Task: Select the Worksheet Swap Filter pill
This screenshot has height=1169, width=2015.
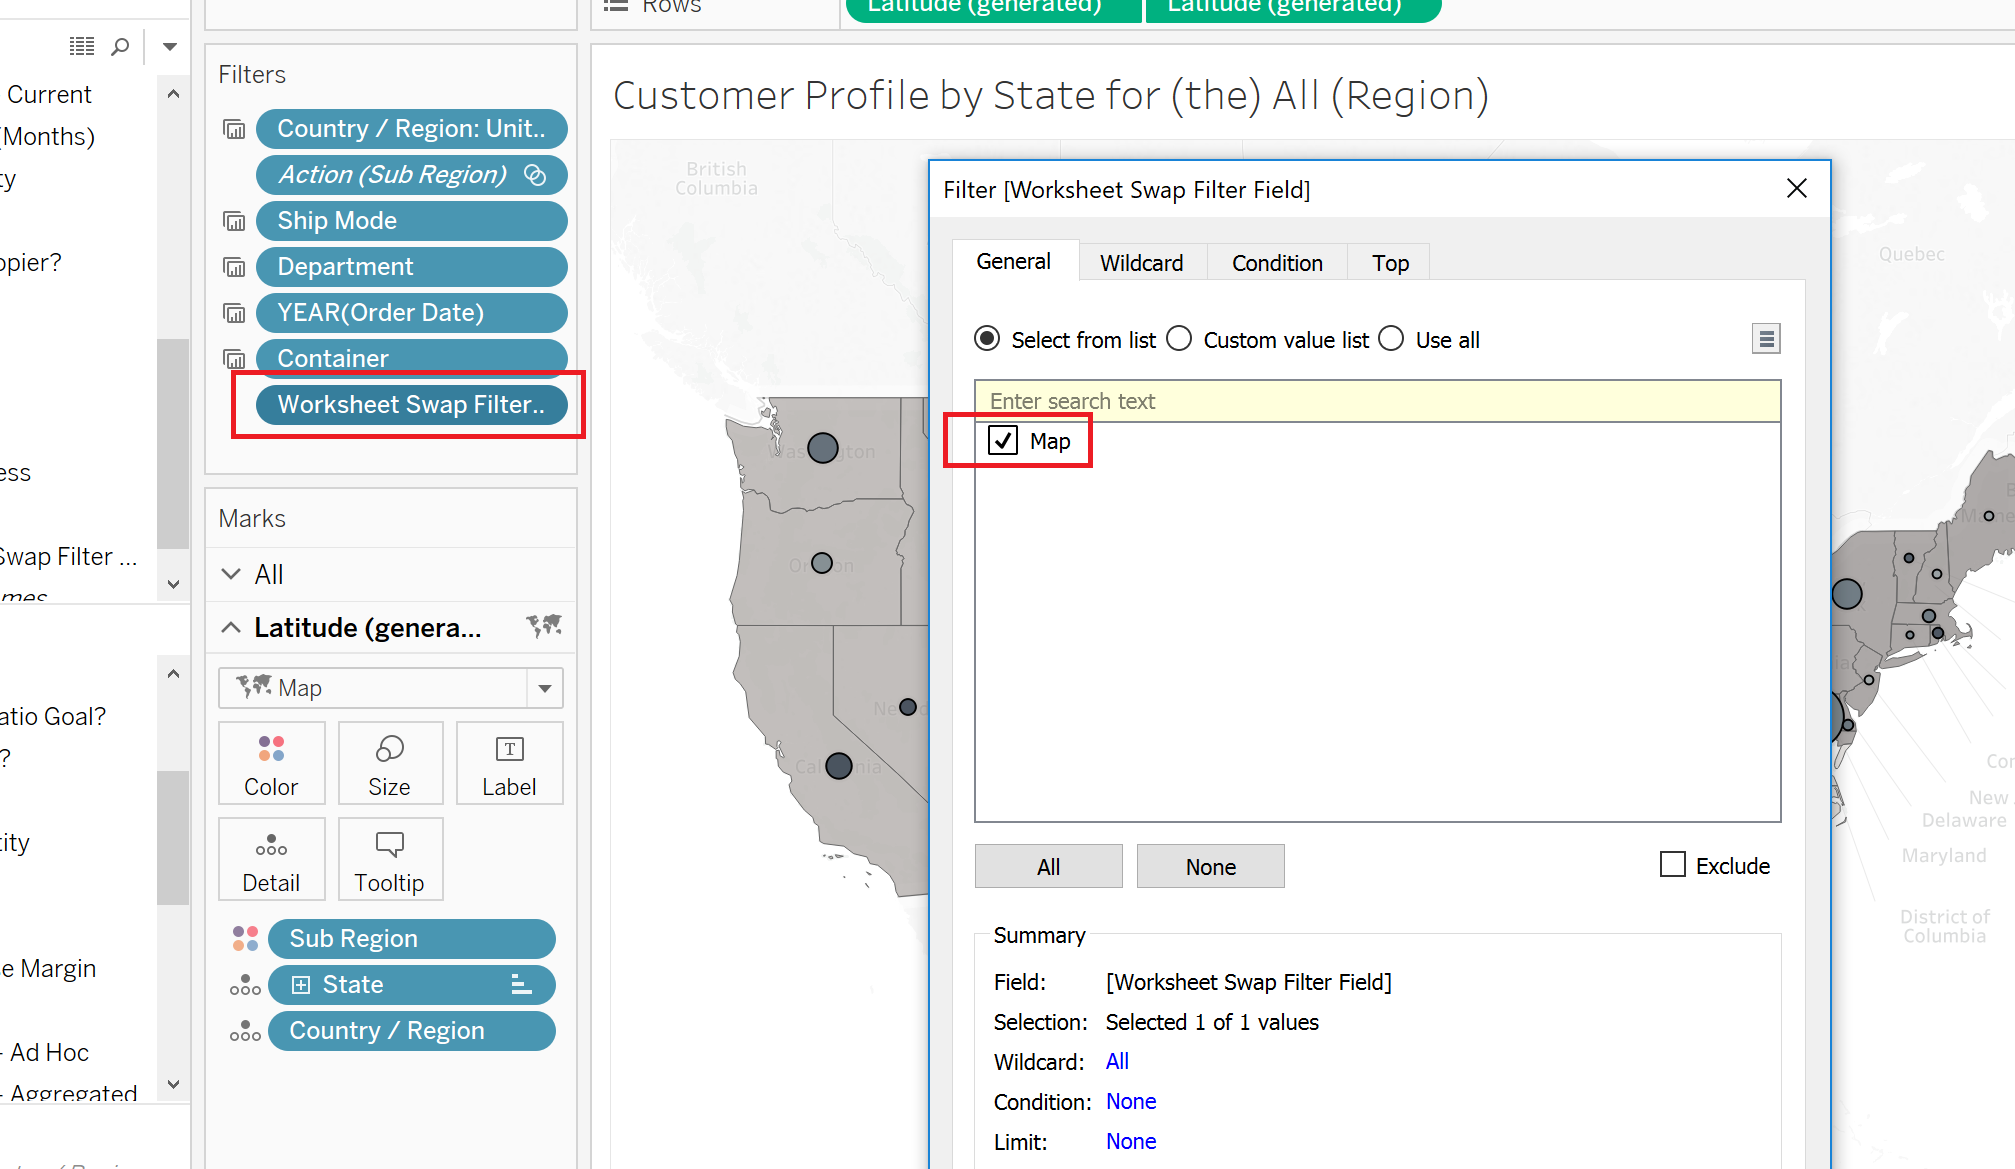Action: 412,405
